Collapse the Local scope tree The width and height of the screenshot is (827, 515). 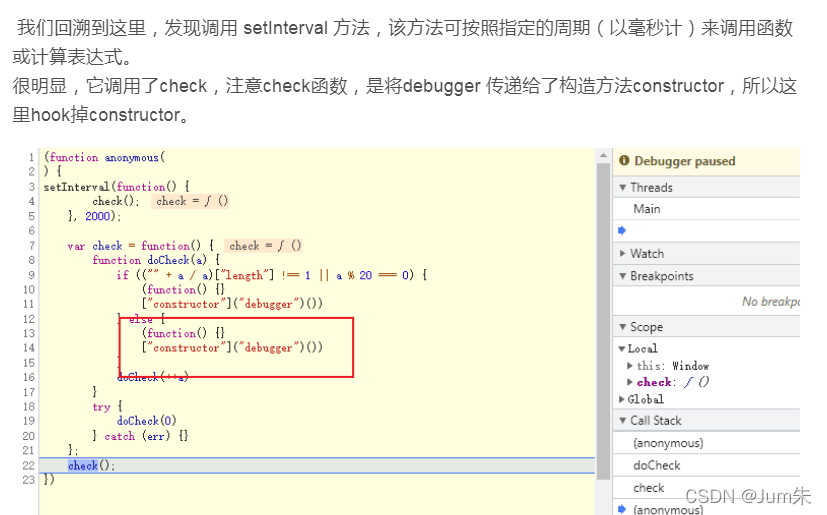click(x=622, y=349)
